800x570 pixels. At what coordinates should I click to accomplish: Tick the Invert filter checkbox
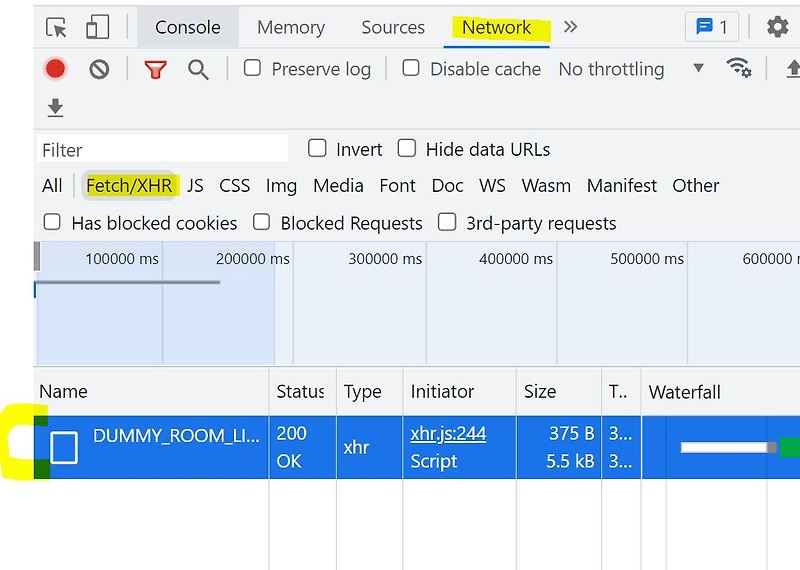point(317,148)
